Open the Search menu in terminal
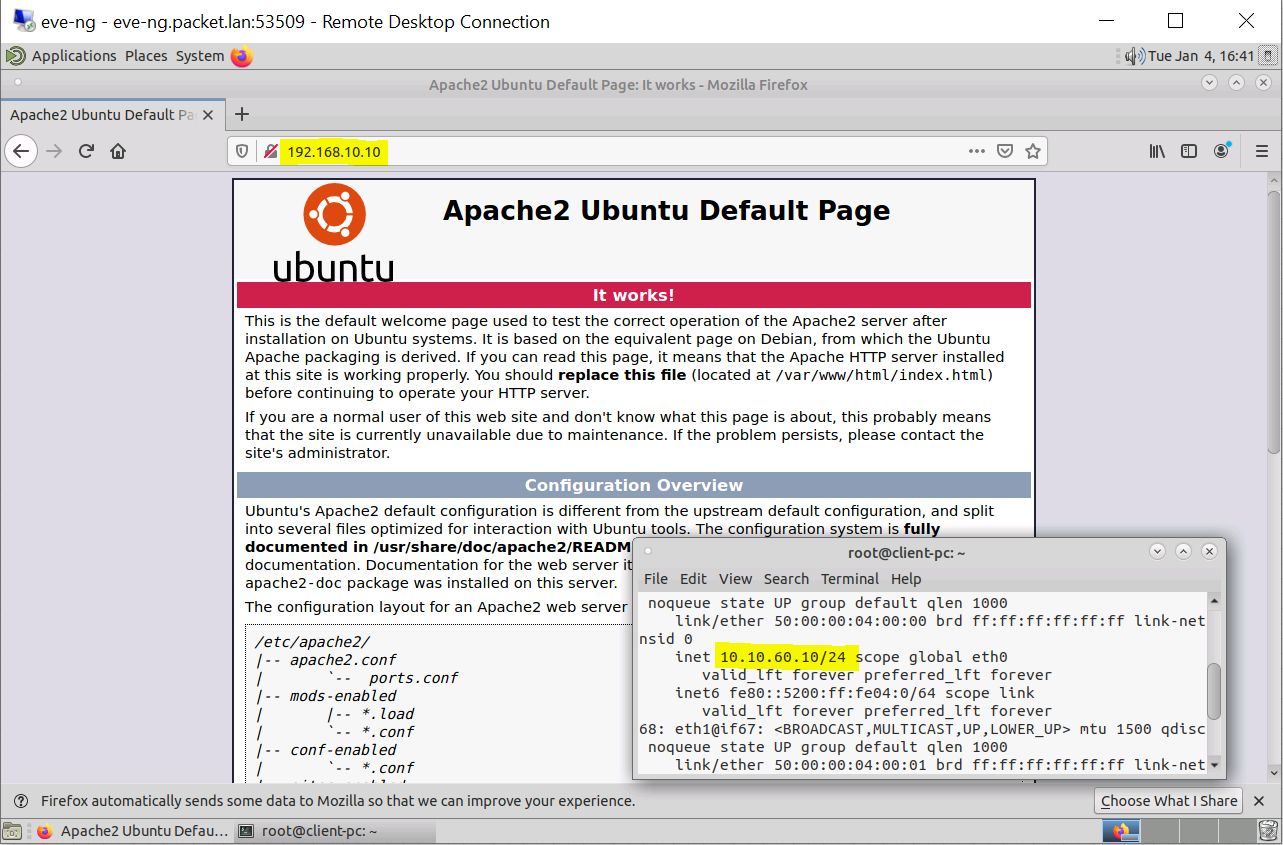This screenshot has width=1283, height=845. click(786, 579)
